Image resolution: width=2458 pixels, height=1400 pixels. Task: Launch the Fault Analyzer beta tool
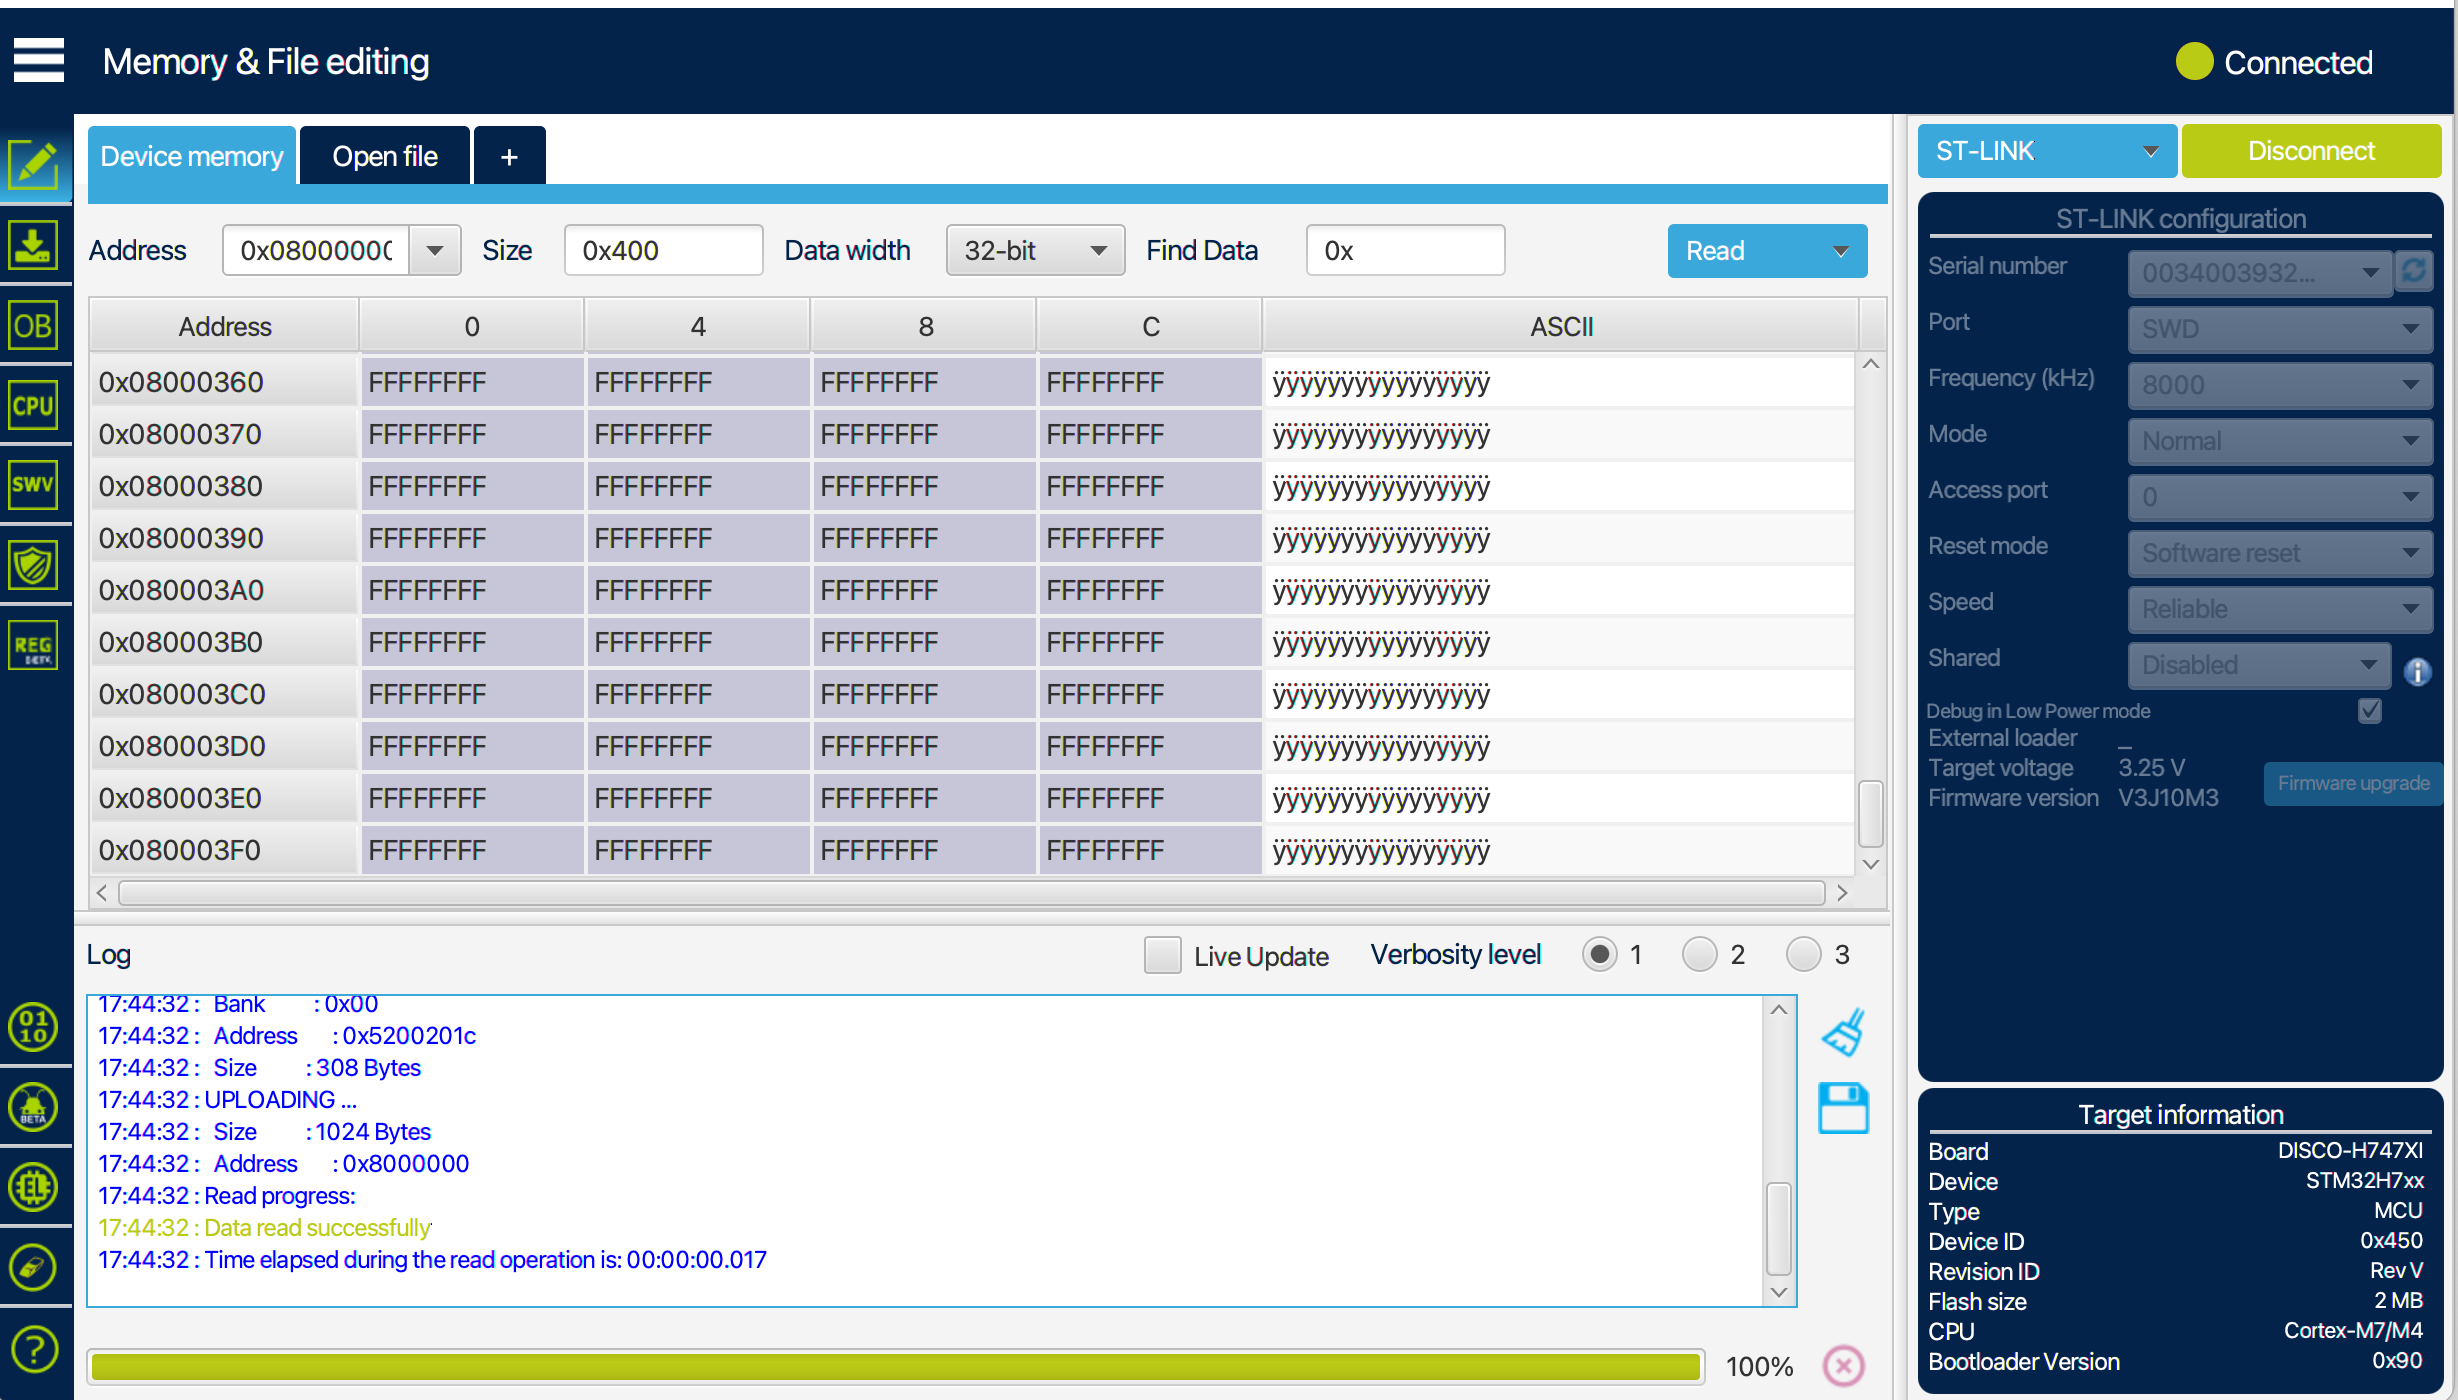34,1107
